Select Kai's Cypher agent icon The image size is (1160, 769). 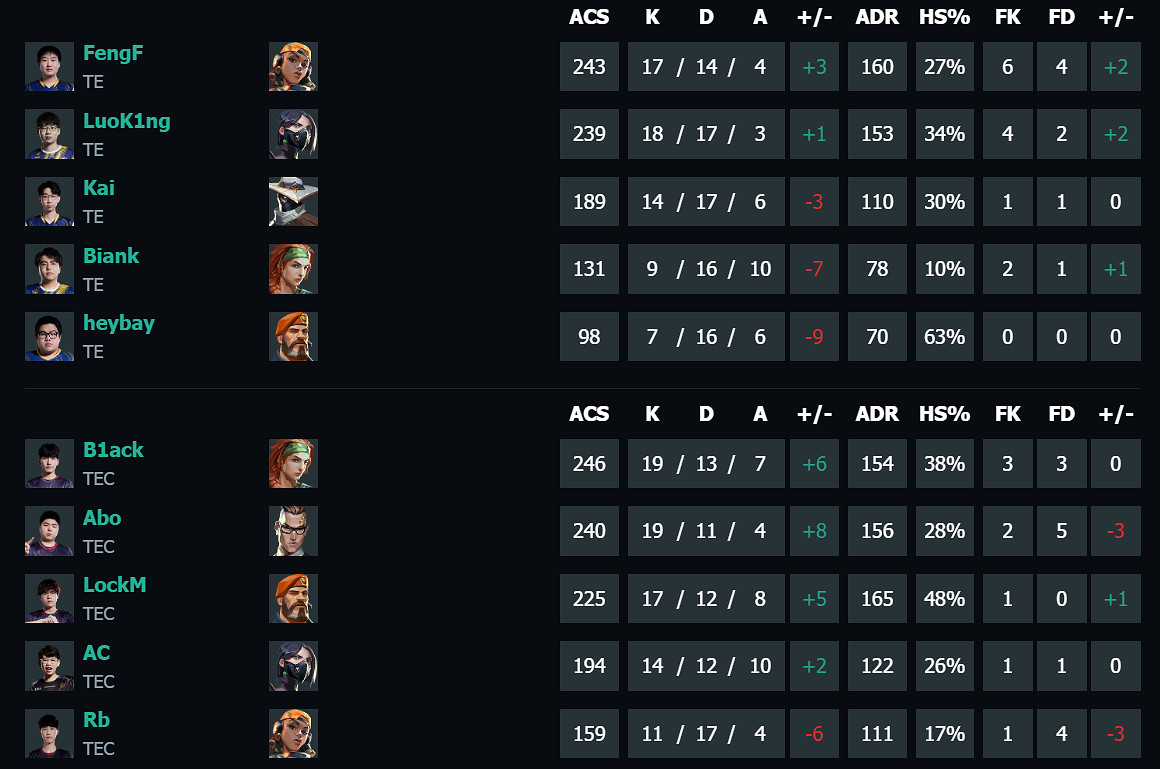293,202
